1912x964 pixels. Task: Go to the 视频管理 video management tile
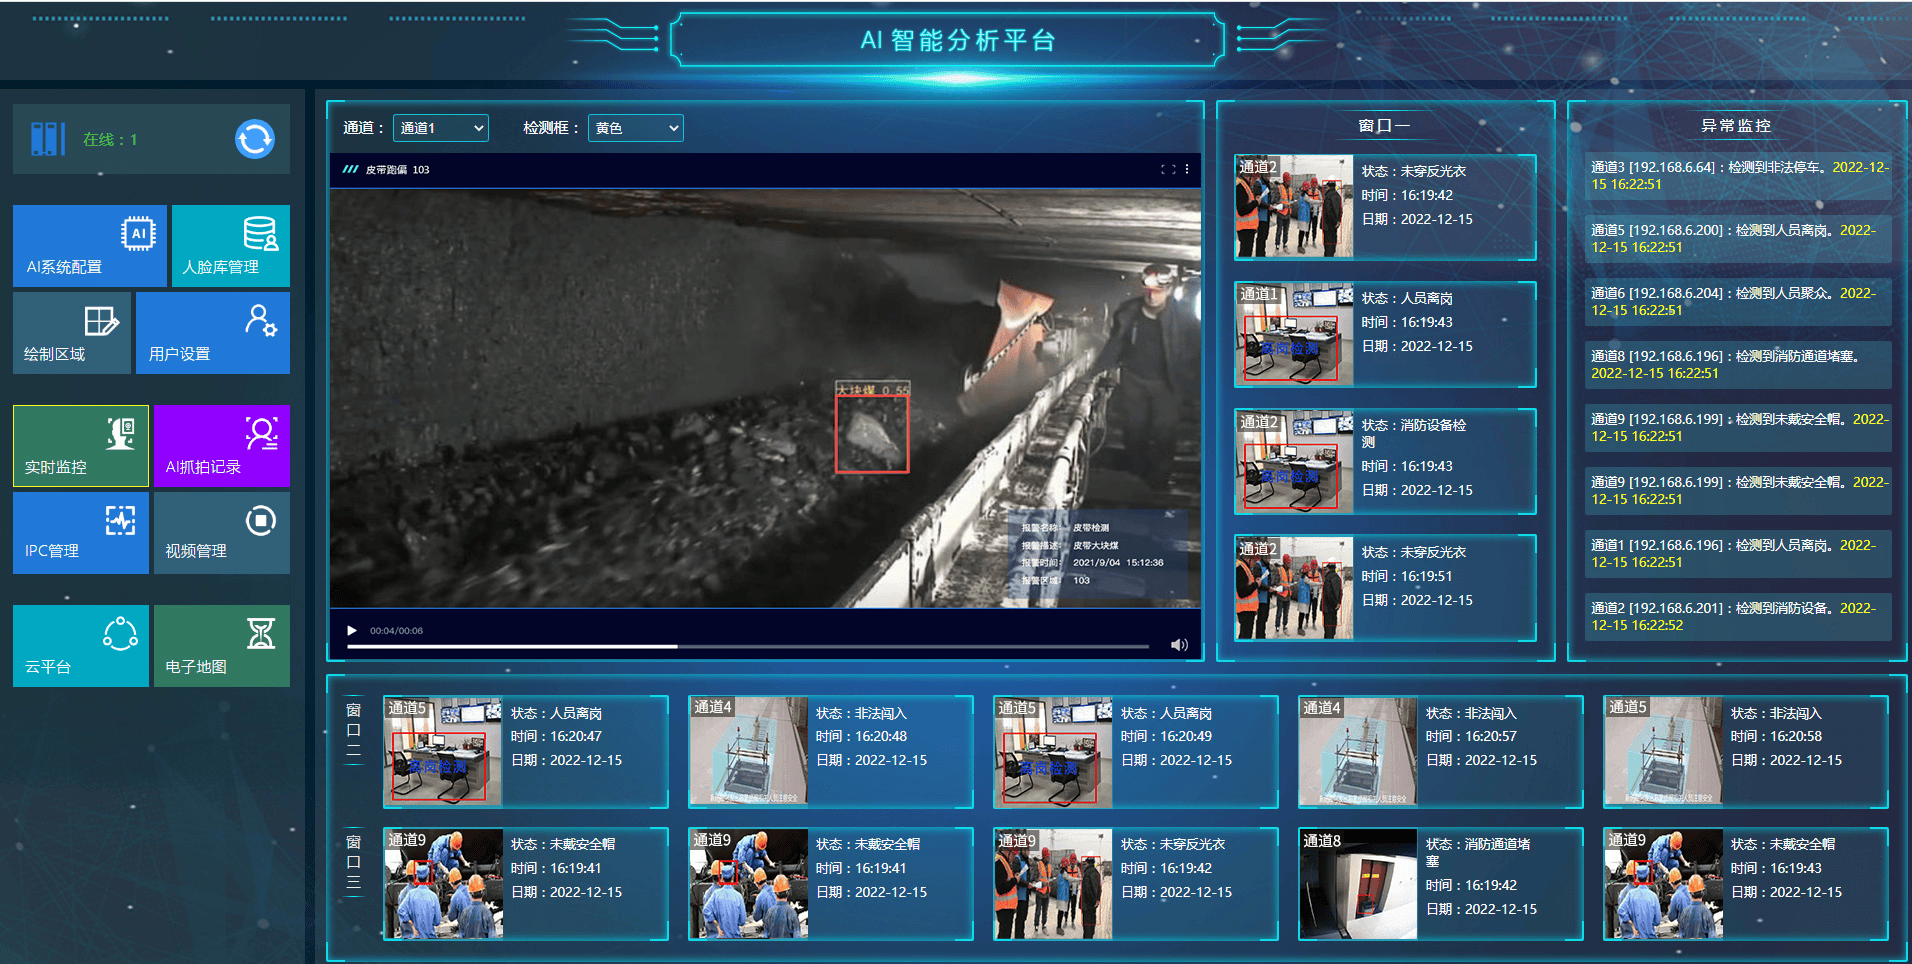[x=221, y=533]
